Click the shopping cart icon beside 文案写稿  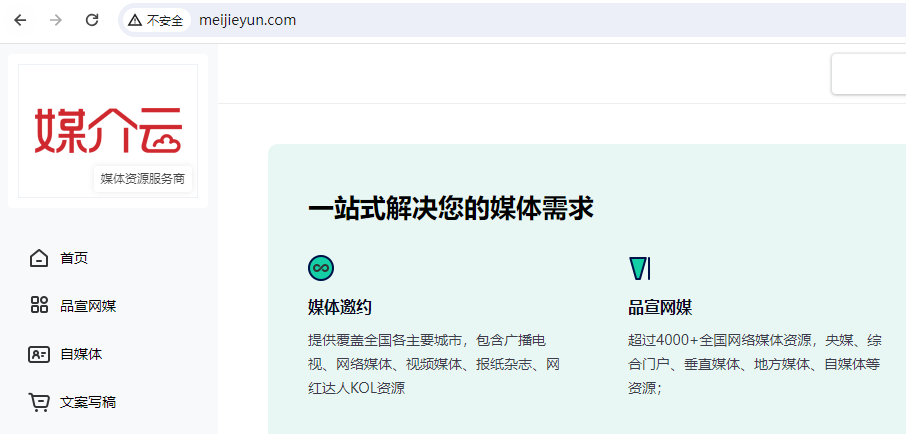pos(39,402)
